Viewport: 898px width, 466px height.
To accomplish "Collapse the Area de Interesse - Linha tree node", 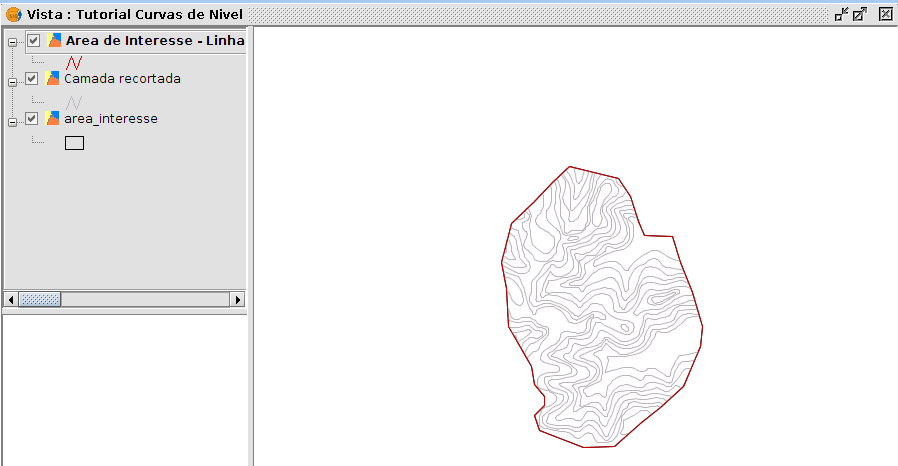I will [x=12, y=43].
